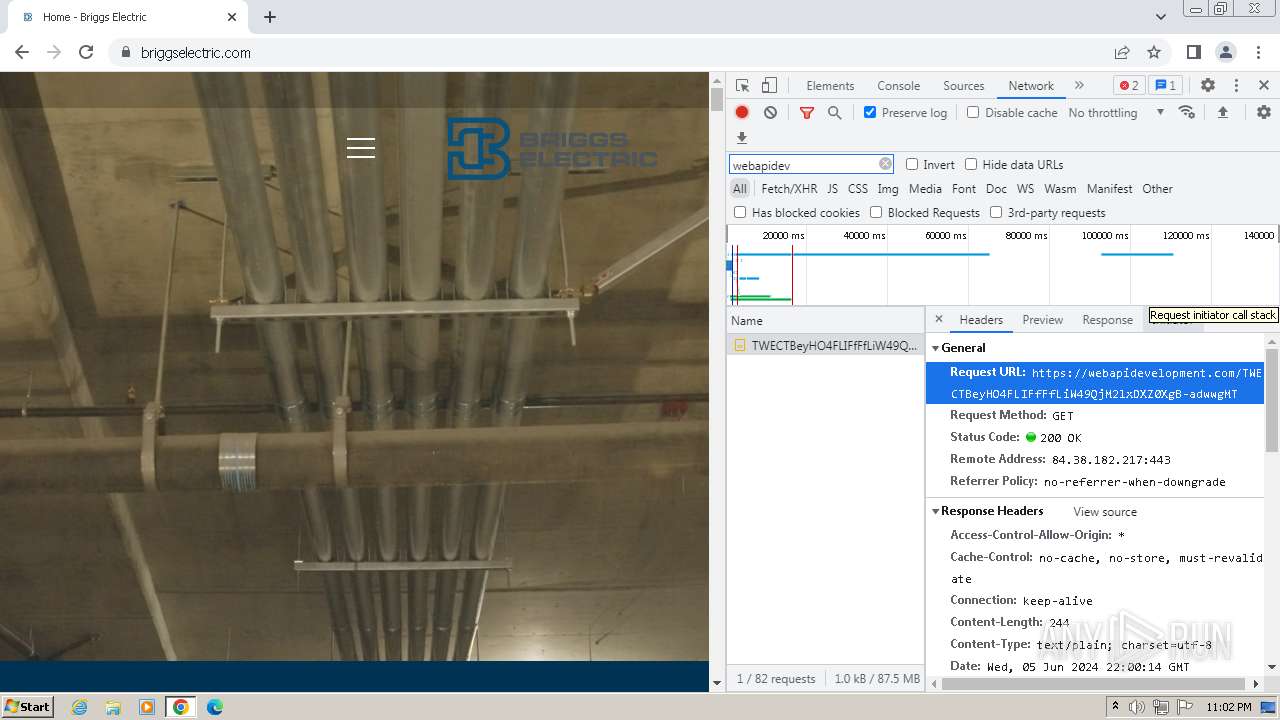1280x720 pixels.
Task: Click the Windows Start button
Action: click(x=27, y=707)
